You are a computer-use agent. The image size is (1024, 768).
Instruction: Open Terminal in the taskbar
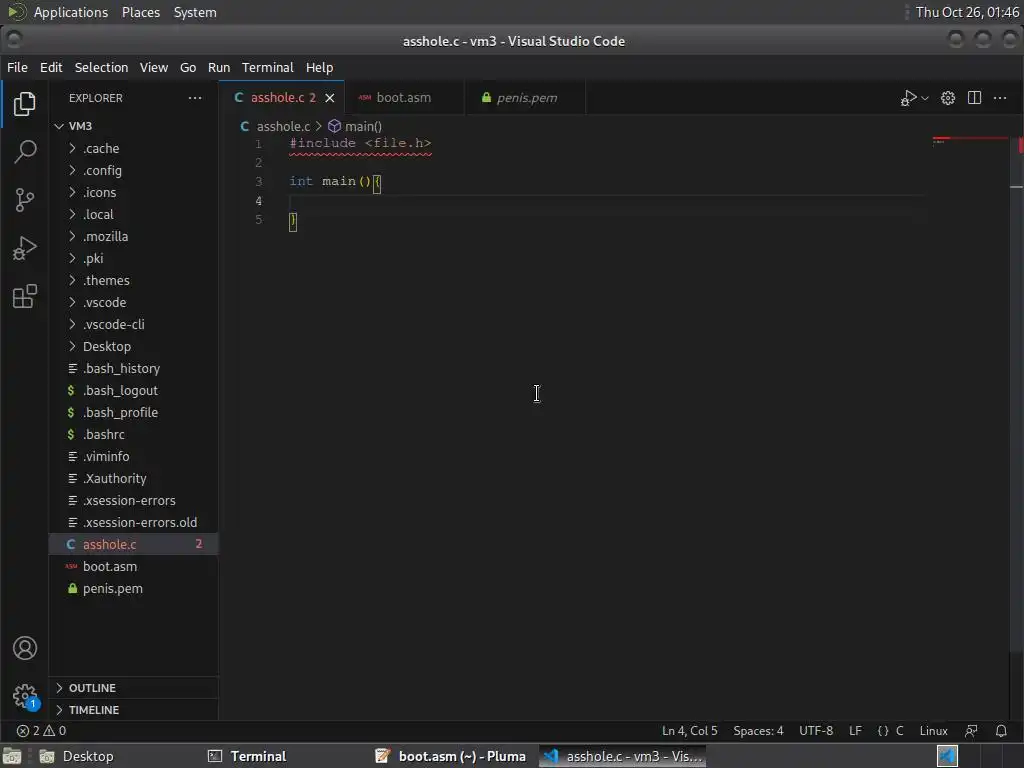click(x=248, y=756)
